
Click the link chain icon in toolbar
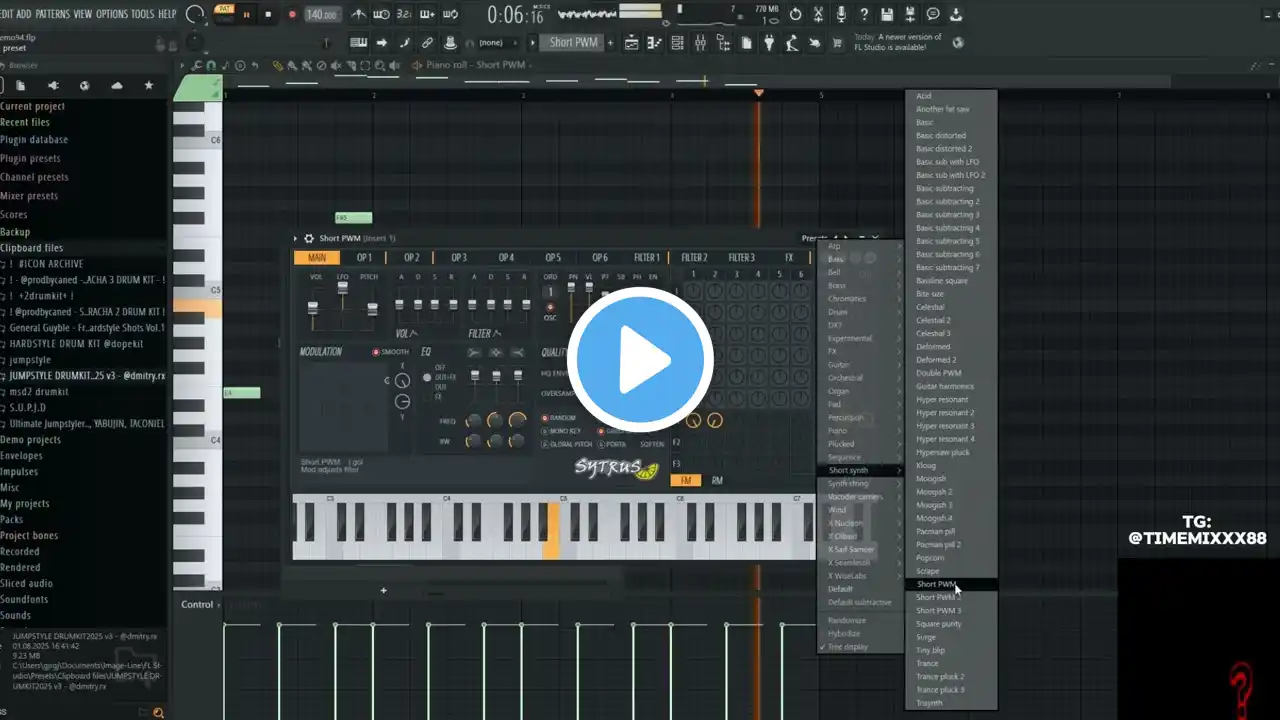click(x=427, y=43)
